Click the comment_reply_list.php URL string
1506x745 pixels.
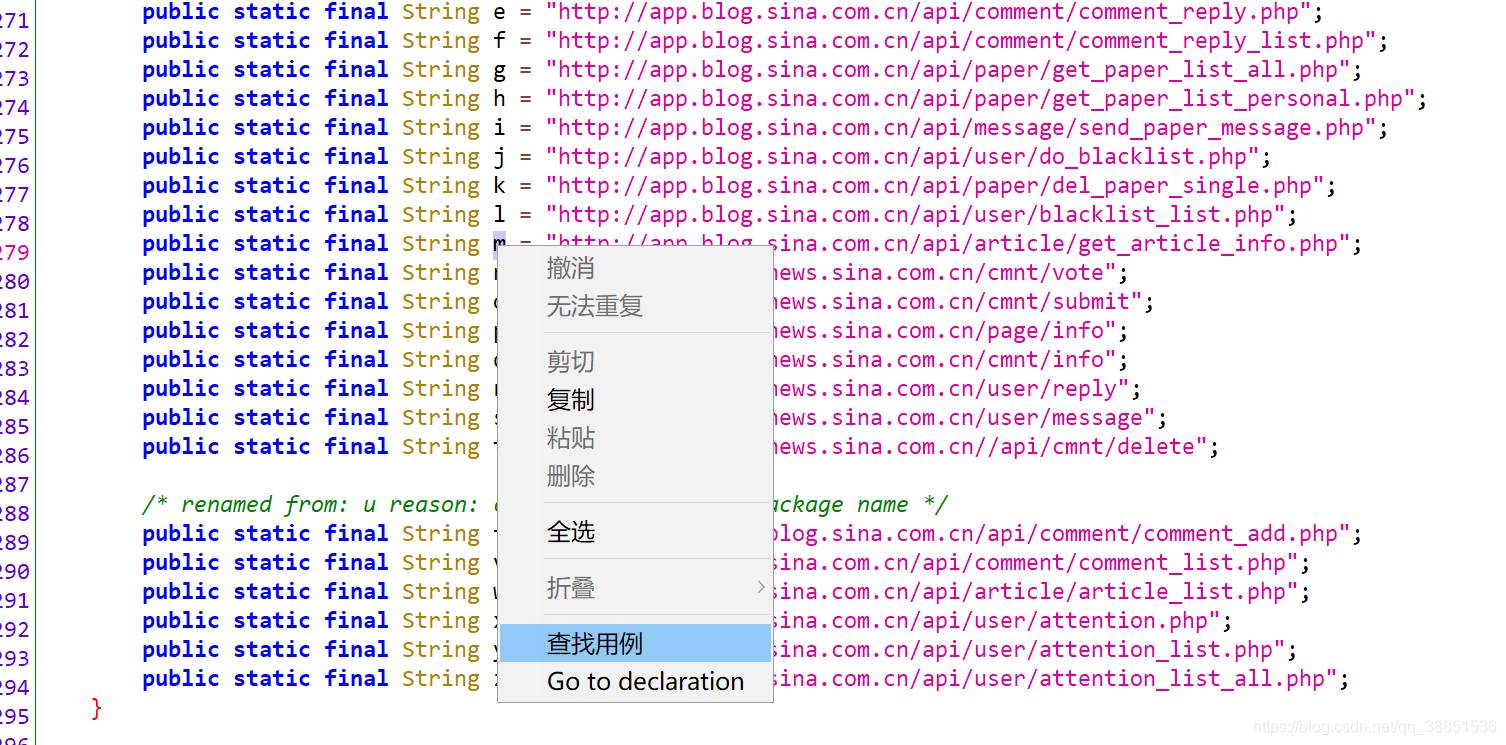coord(961,42)
